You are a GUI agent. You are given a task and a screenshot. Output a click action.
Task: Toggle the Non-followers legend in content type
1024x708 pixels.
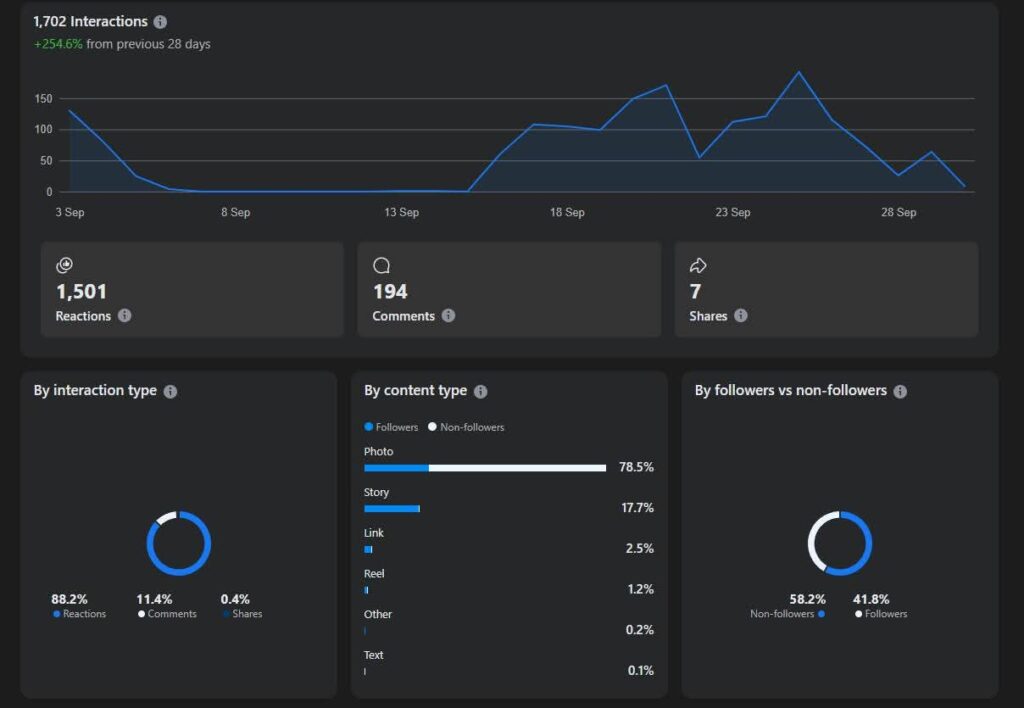[x=466, y=428]
